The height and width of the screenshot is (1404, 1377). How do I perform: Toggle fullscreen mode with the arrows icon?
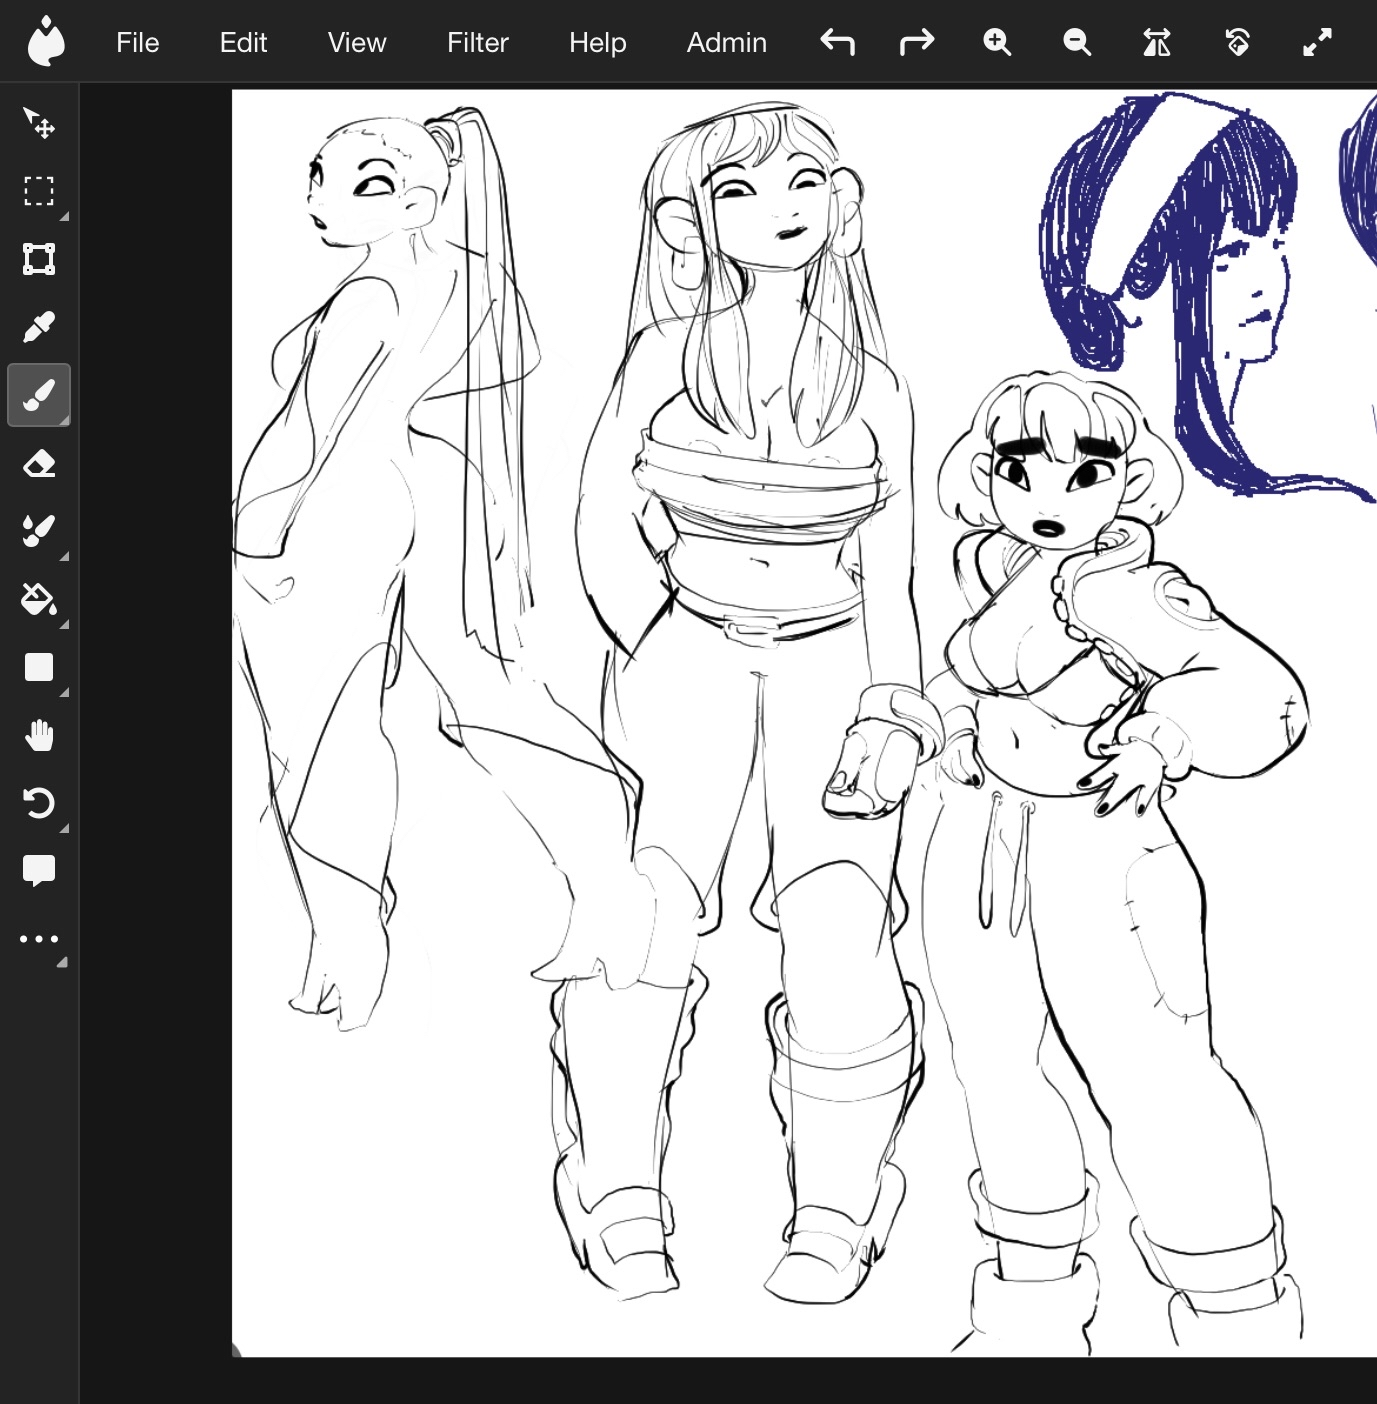pos(1317,42)
